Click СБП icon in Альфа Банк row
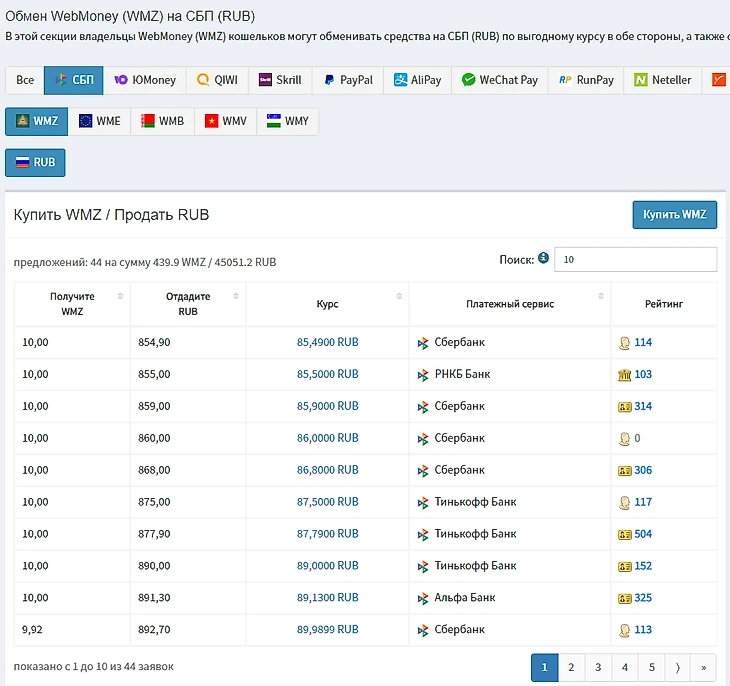 pyautogui.click(x=423, y=599)
